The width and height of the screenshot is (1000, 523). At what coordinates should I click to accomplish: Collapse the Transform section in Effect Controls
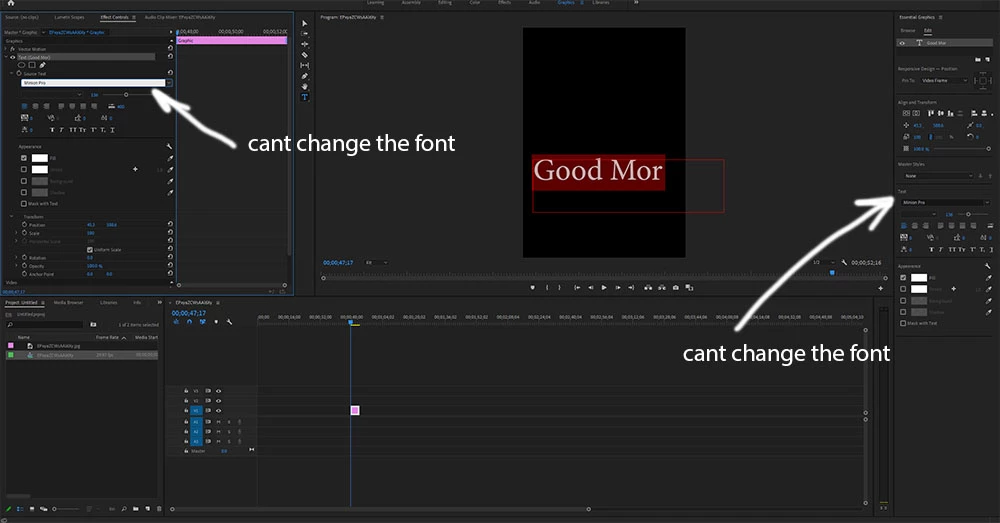point(11,217)
